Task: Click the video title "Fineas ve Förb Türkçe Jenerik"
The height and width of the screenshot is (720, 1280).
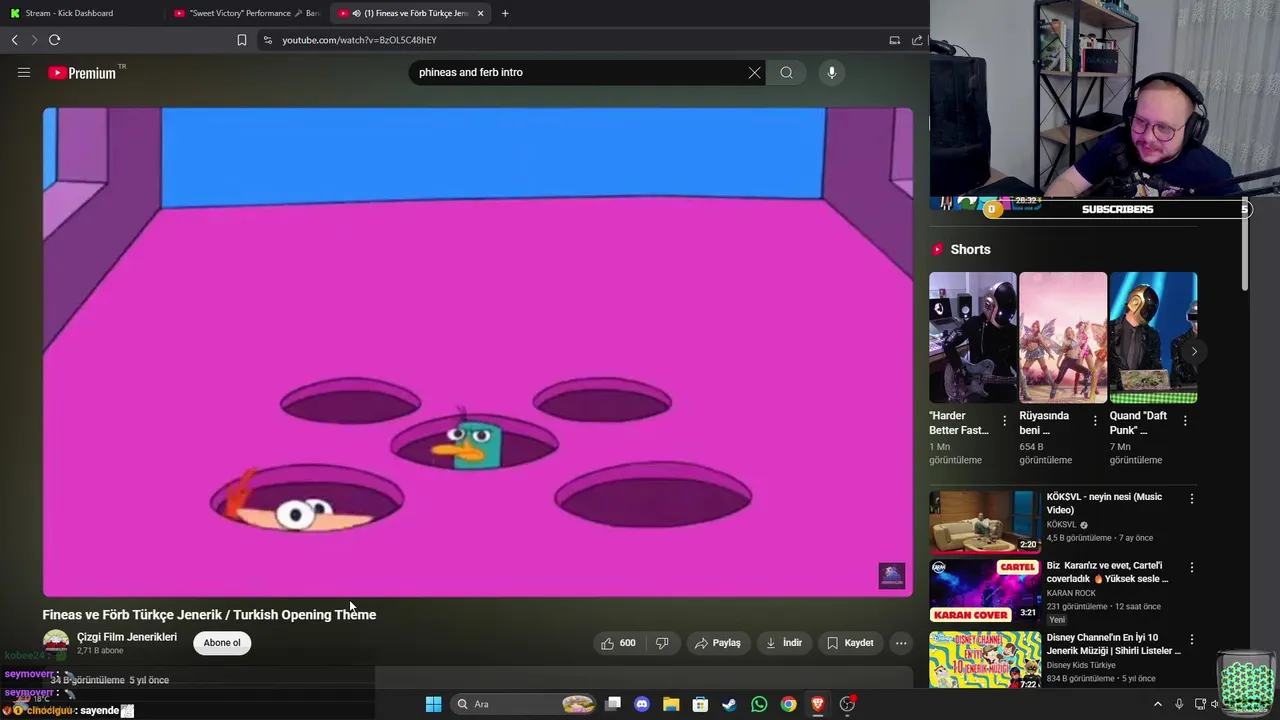Action: coord(209,615)
